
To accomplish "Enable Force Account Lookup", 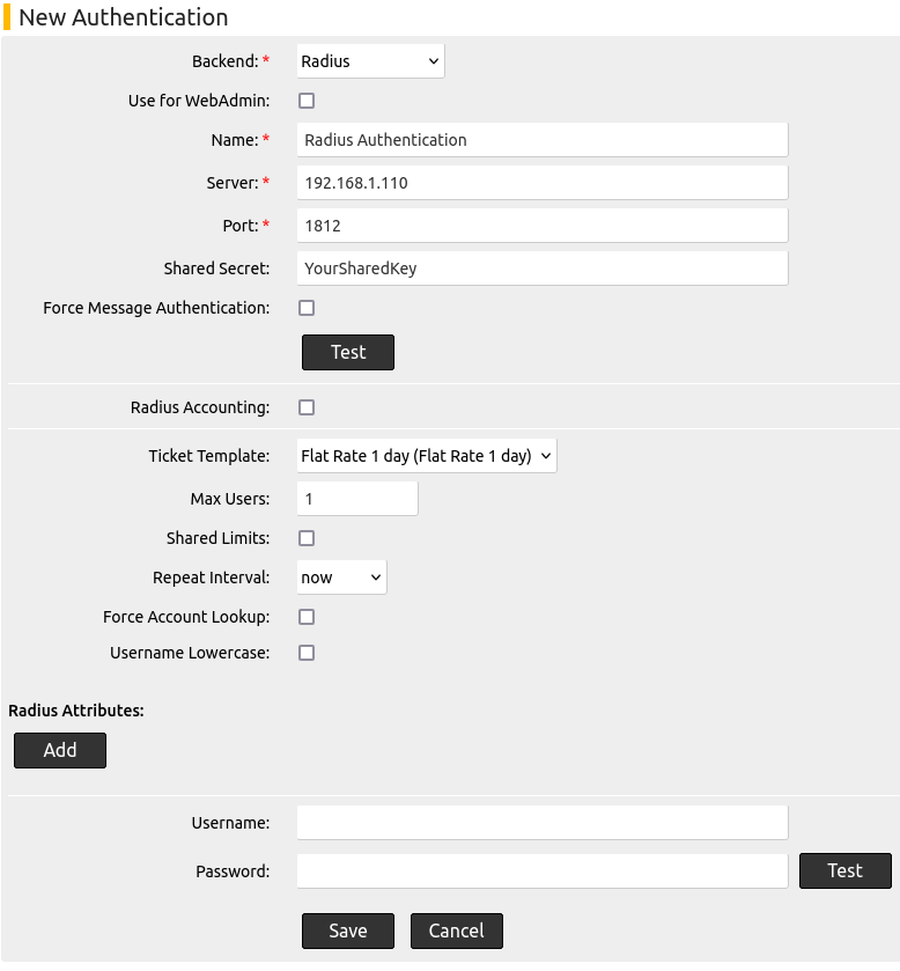I will tap(306, 617).
